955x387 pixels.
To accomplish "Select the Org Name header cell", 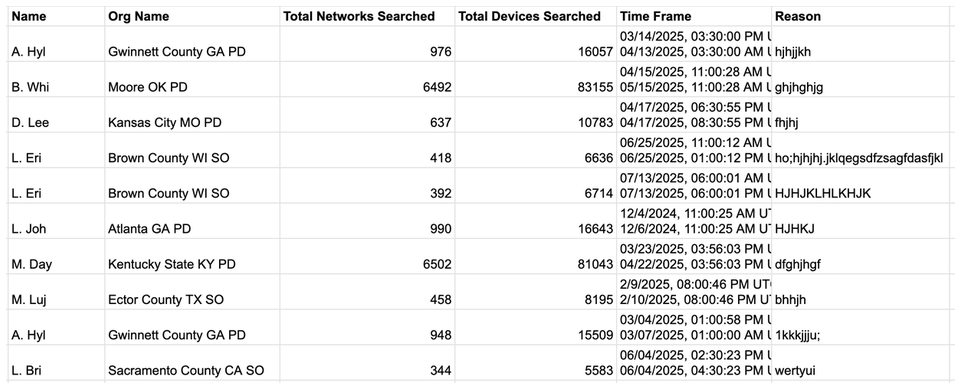I will click(x=192, y=16).
